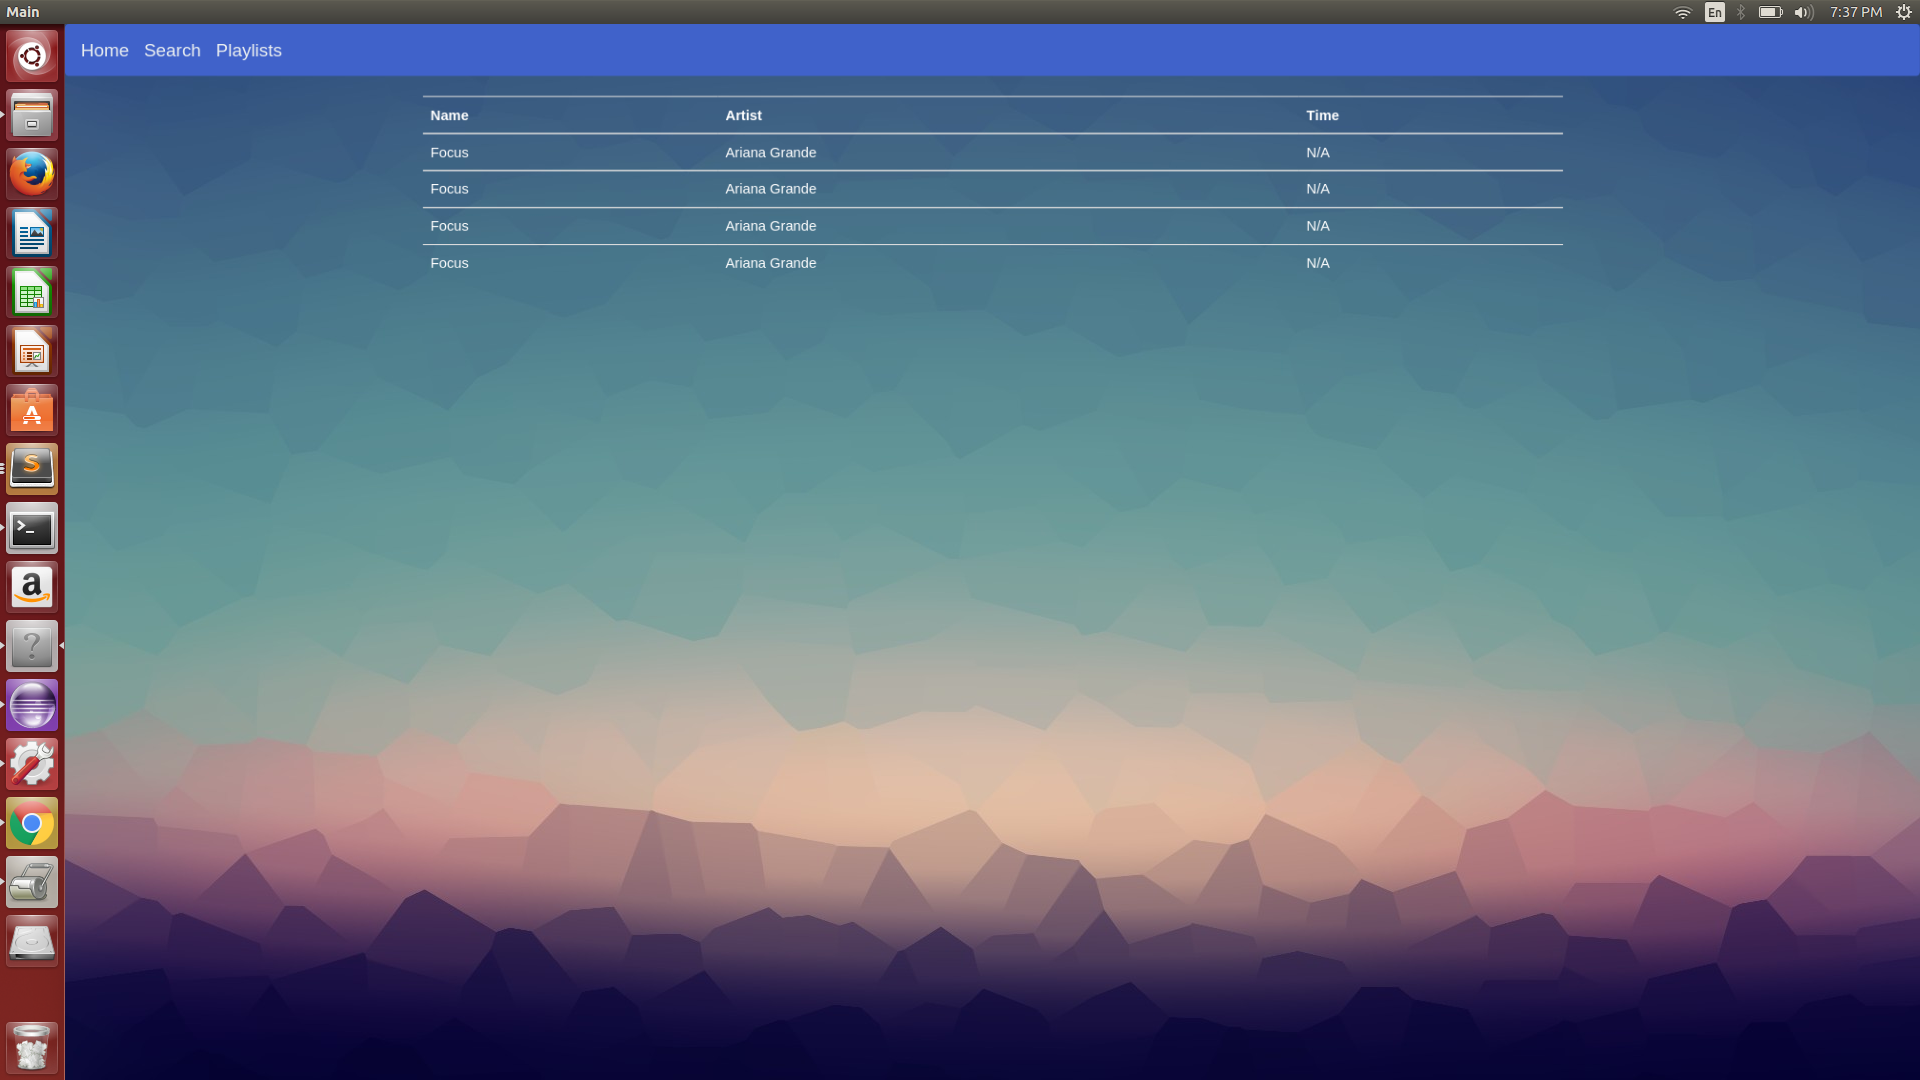Select the first Focus song row

click(449, 152)
